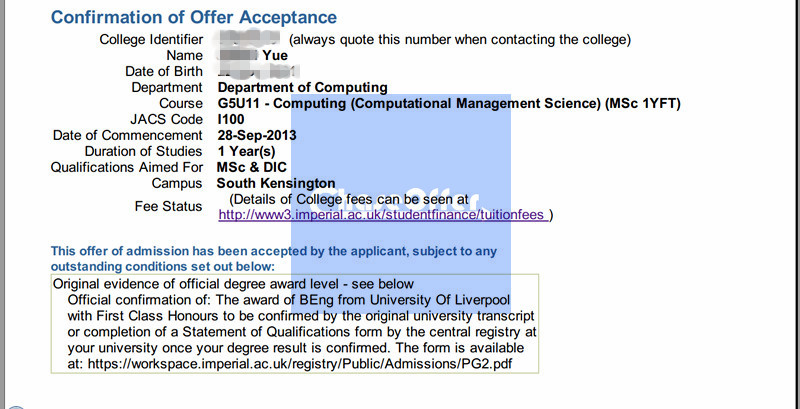
Task: Click the blue offer accepted notice paragraph
Action: pos(273,259)
